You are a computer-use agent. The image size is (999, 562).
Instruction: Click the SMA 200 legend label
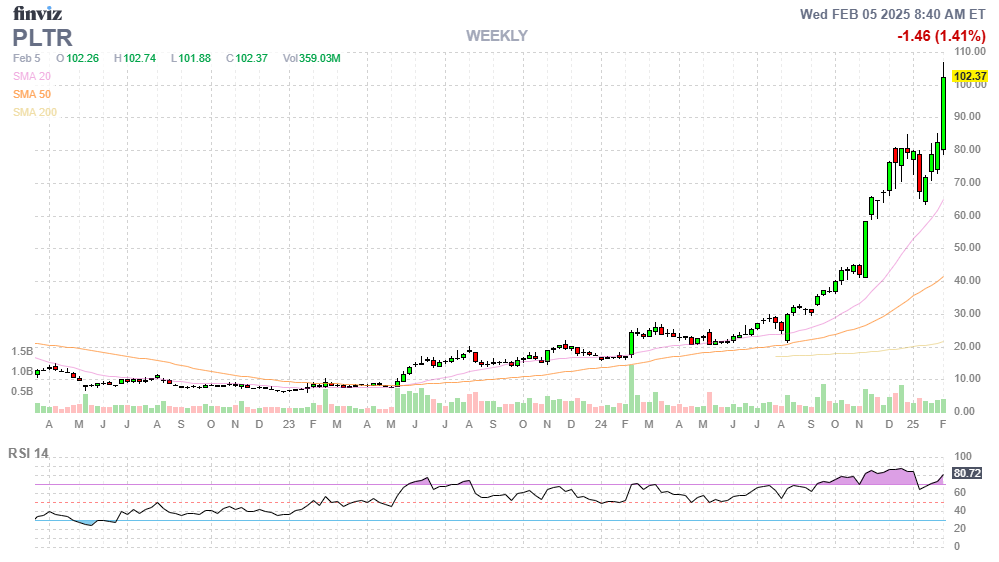(x=35, y=112)
